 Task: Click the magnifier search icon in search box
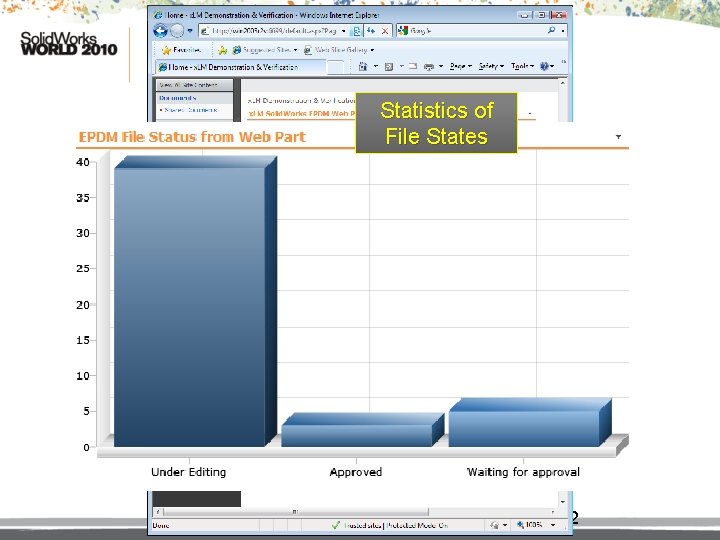tap(551, 30)
